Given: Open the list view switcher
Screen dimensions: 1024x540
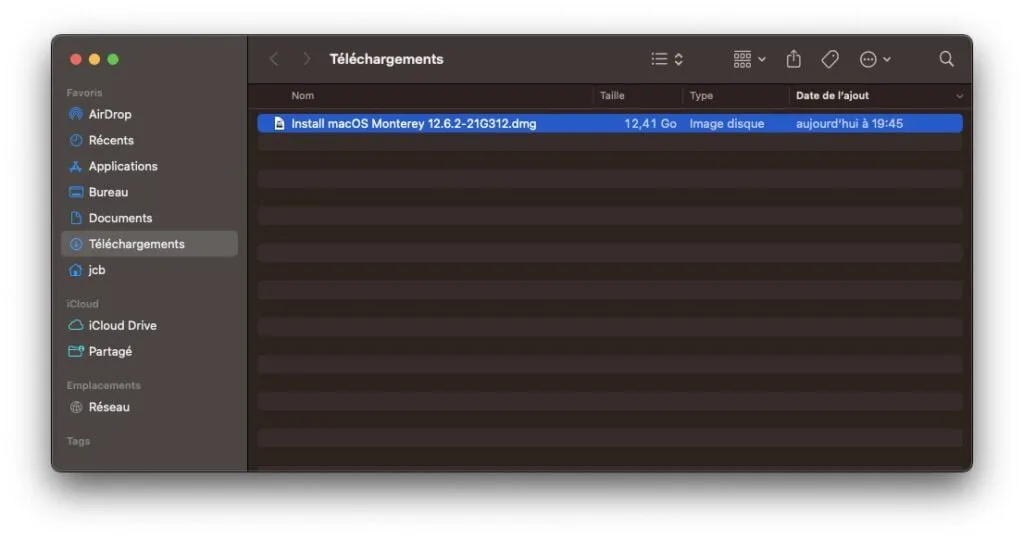Looking at the screenshot, I should [x=667, y=59].
